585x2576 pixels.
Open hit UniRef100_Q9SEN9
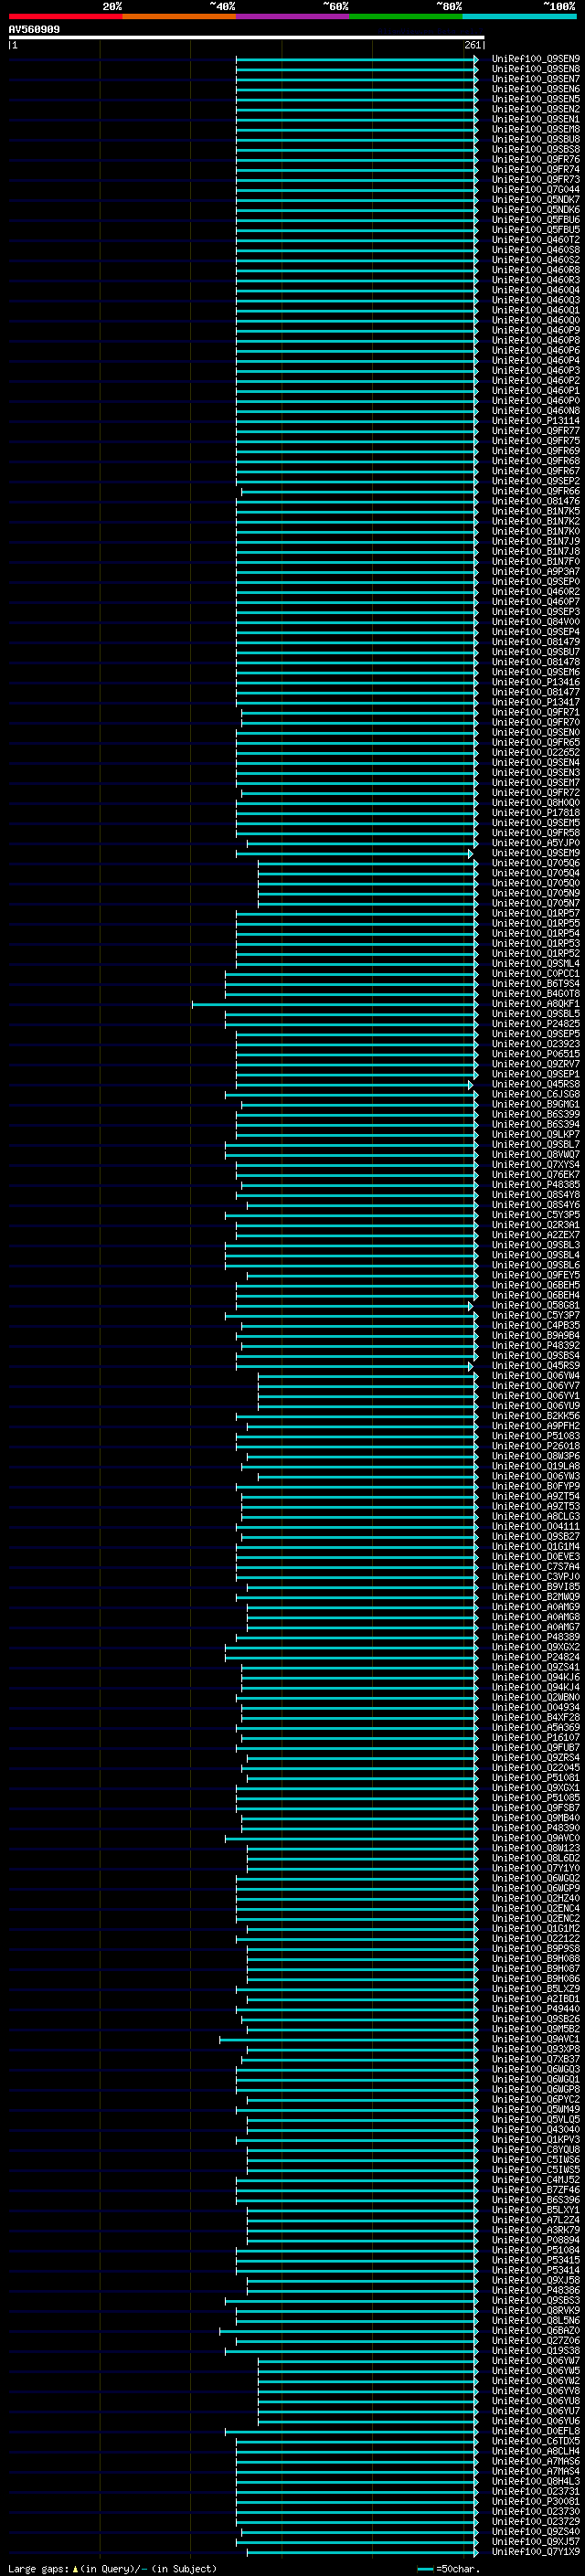coord(536,59)
